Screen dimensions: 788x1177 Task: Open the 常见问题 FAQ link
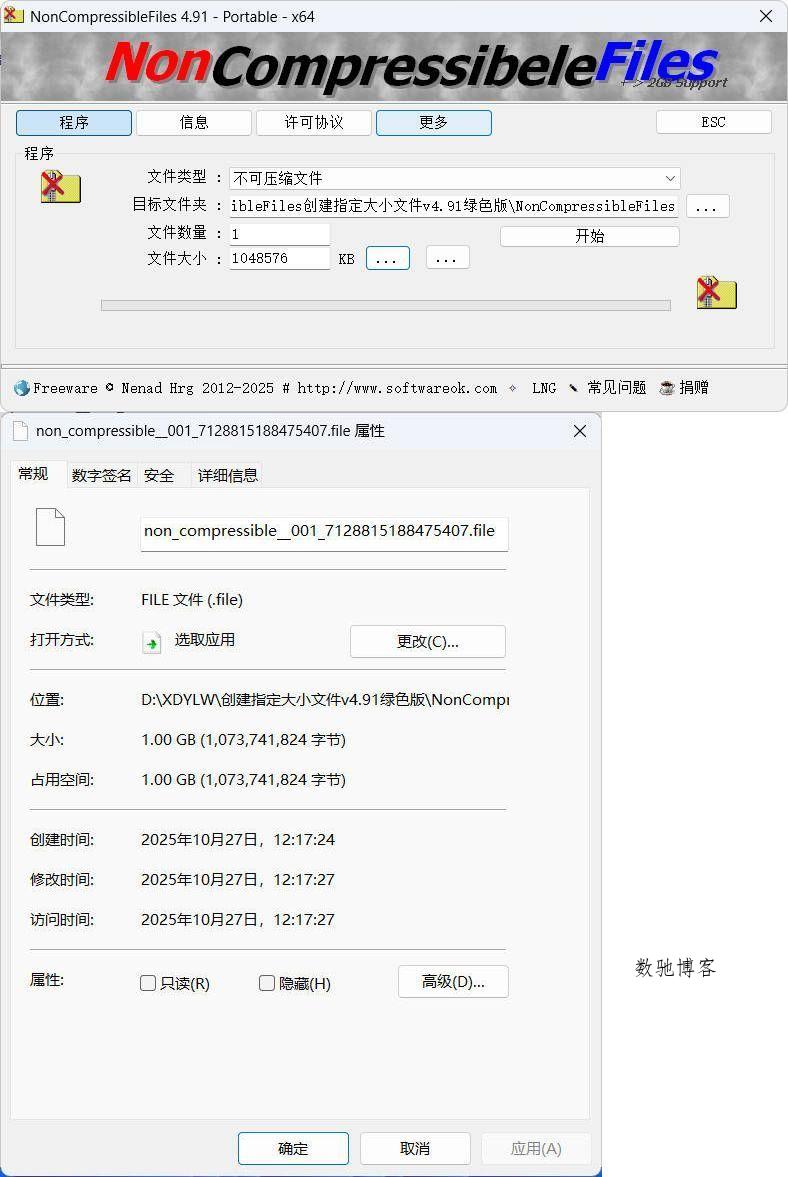617,388
